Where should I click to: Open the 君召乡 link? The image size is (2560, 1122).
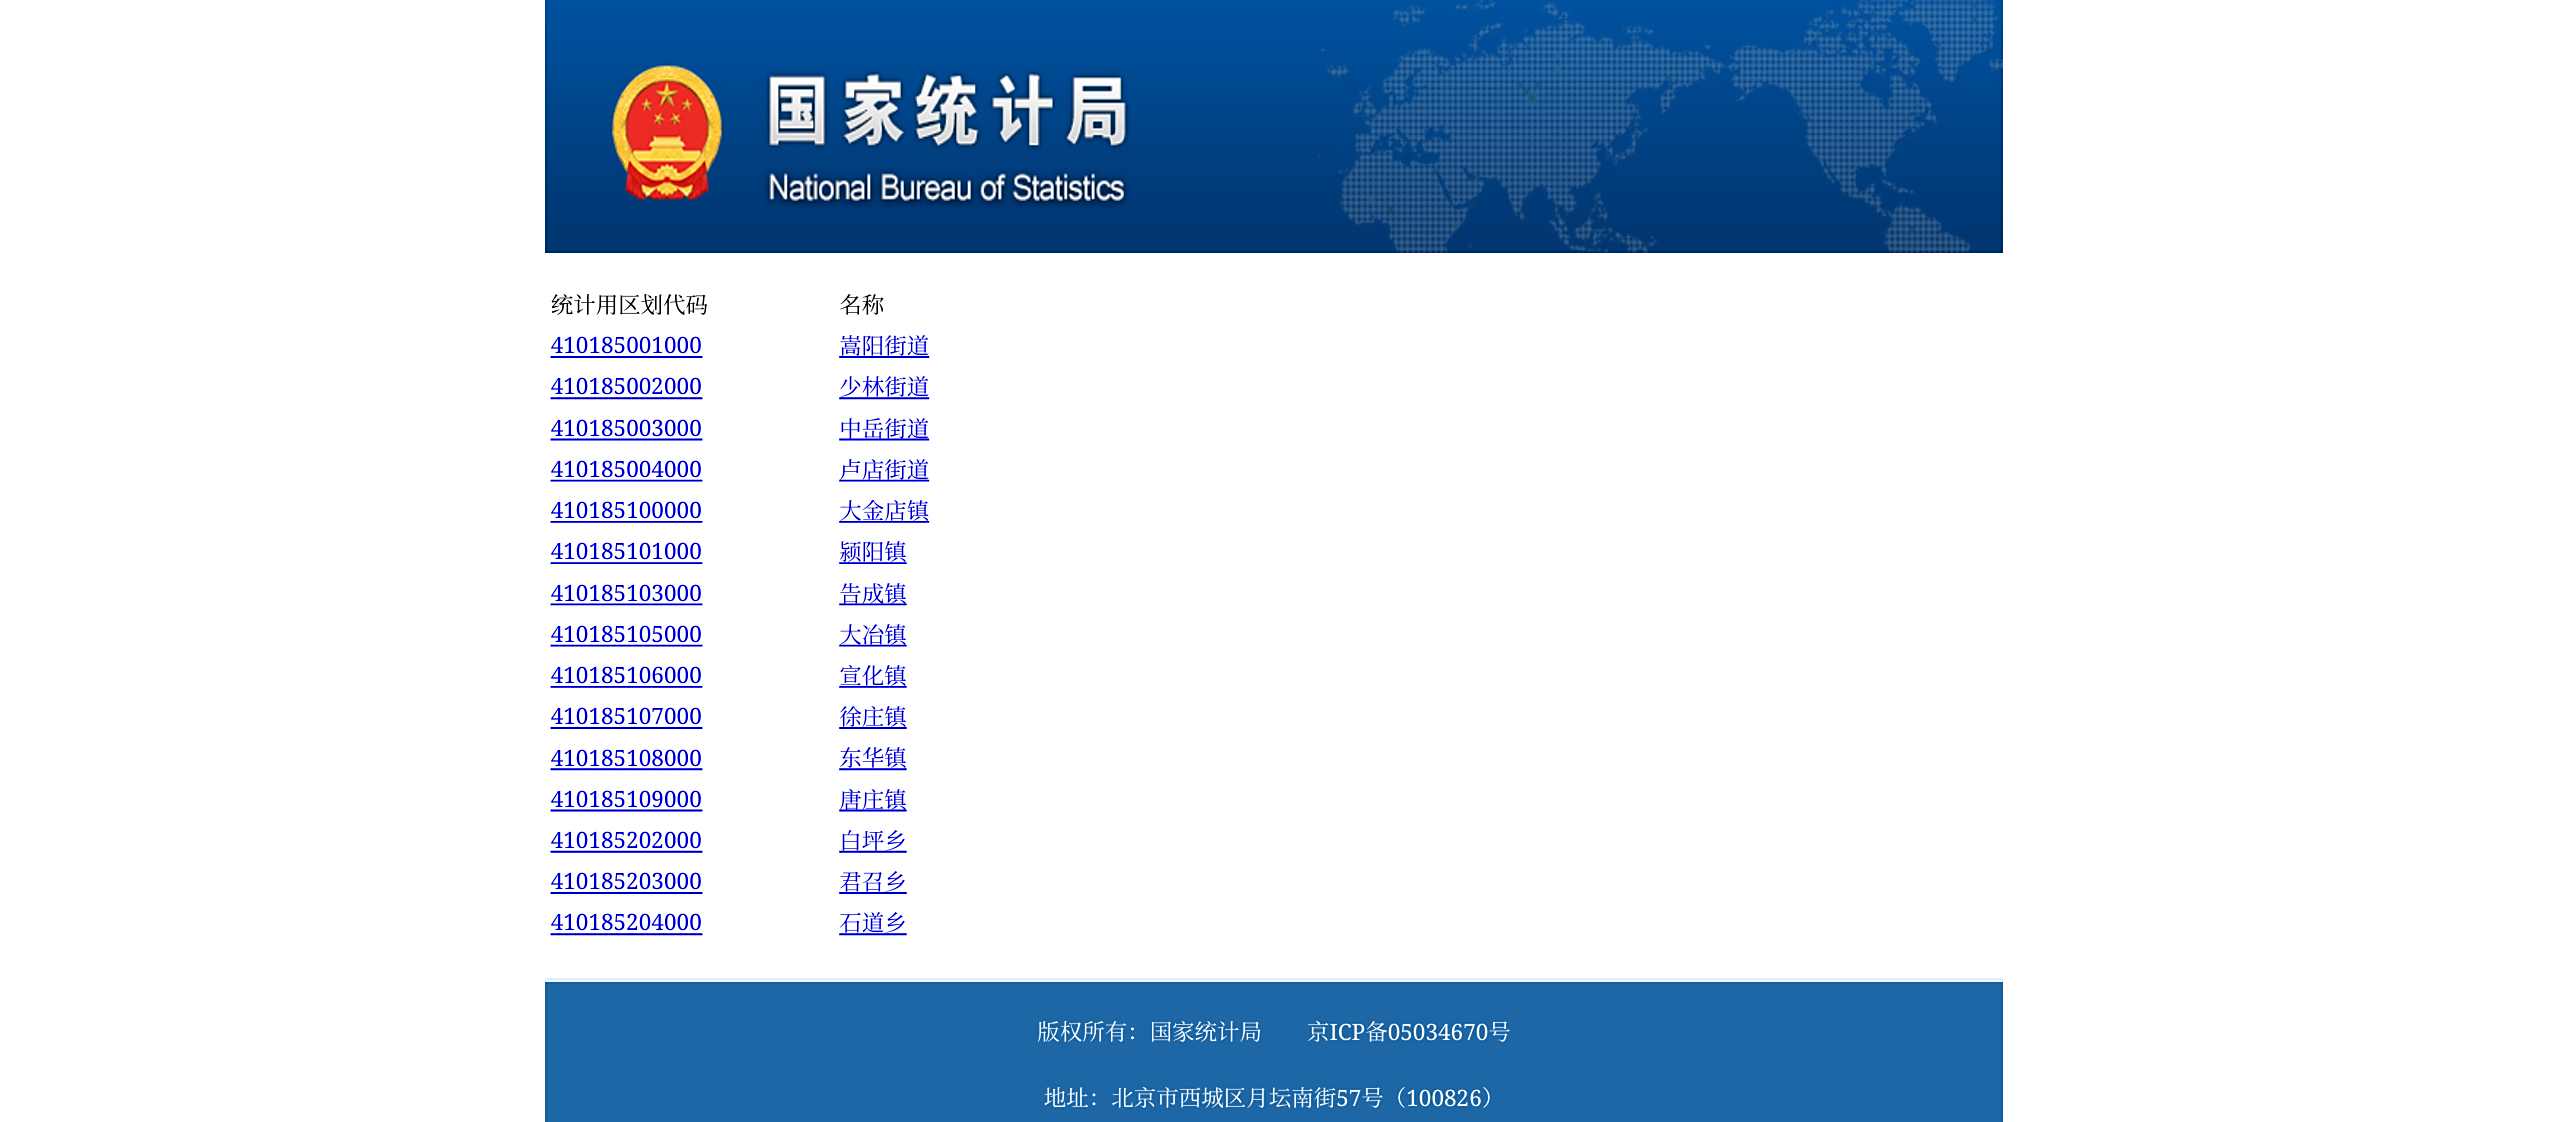873,882
